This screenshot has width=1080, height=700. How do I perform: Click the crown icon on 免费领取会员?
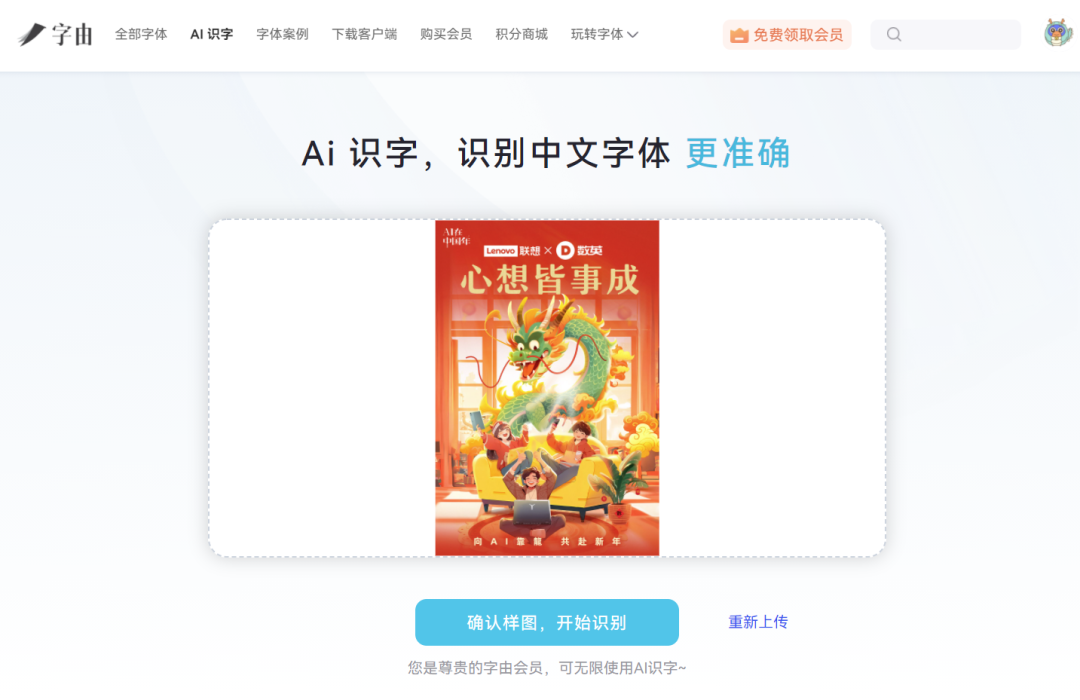pyautogui.click(x=739, y=35)
